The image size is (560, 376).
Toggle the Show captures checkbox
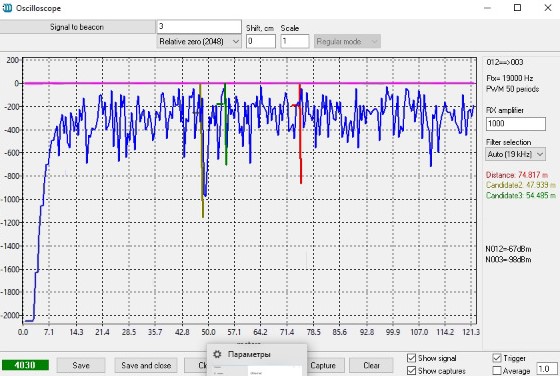pos(411,371)
